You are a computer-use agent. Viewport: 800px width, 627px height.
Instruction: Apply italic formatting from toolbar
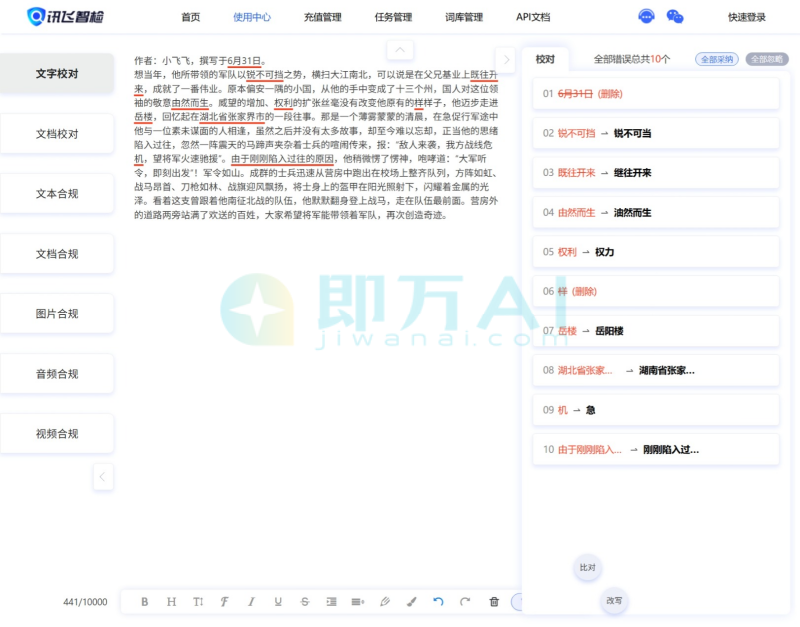click(251, 602)
